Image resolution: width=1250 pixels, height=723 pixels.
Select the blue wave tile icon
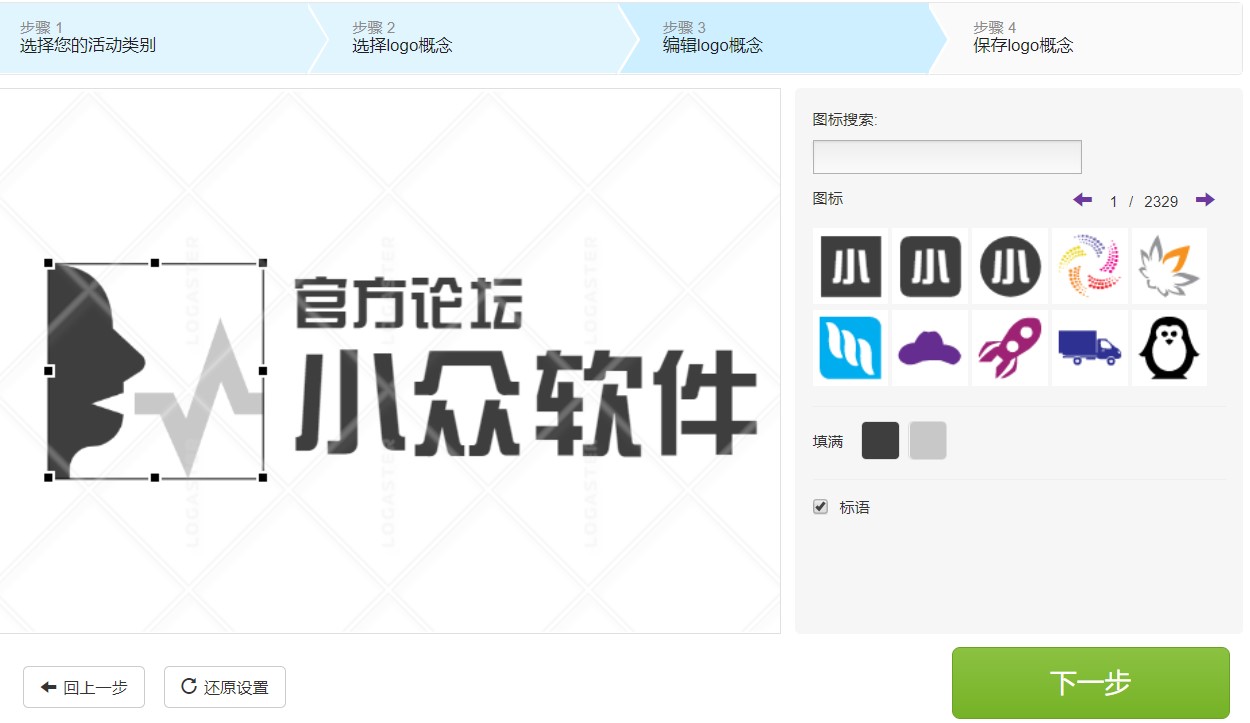click(x=851, y=347)
